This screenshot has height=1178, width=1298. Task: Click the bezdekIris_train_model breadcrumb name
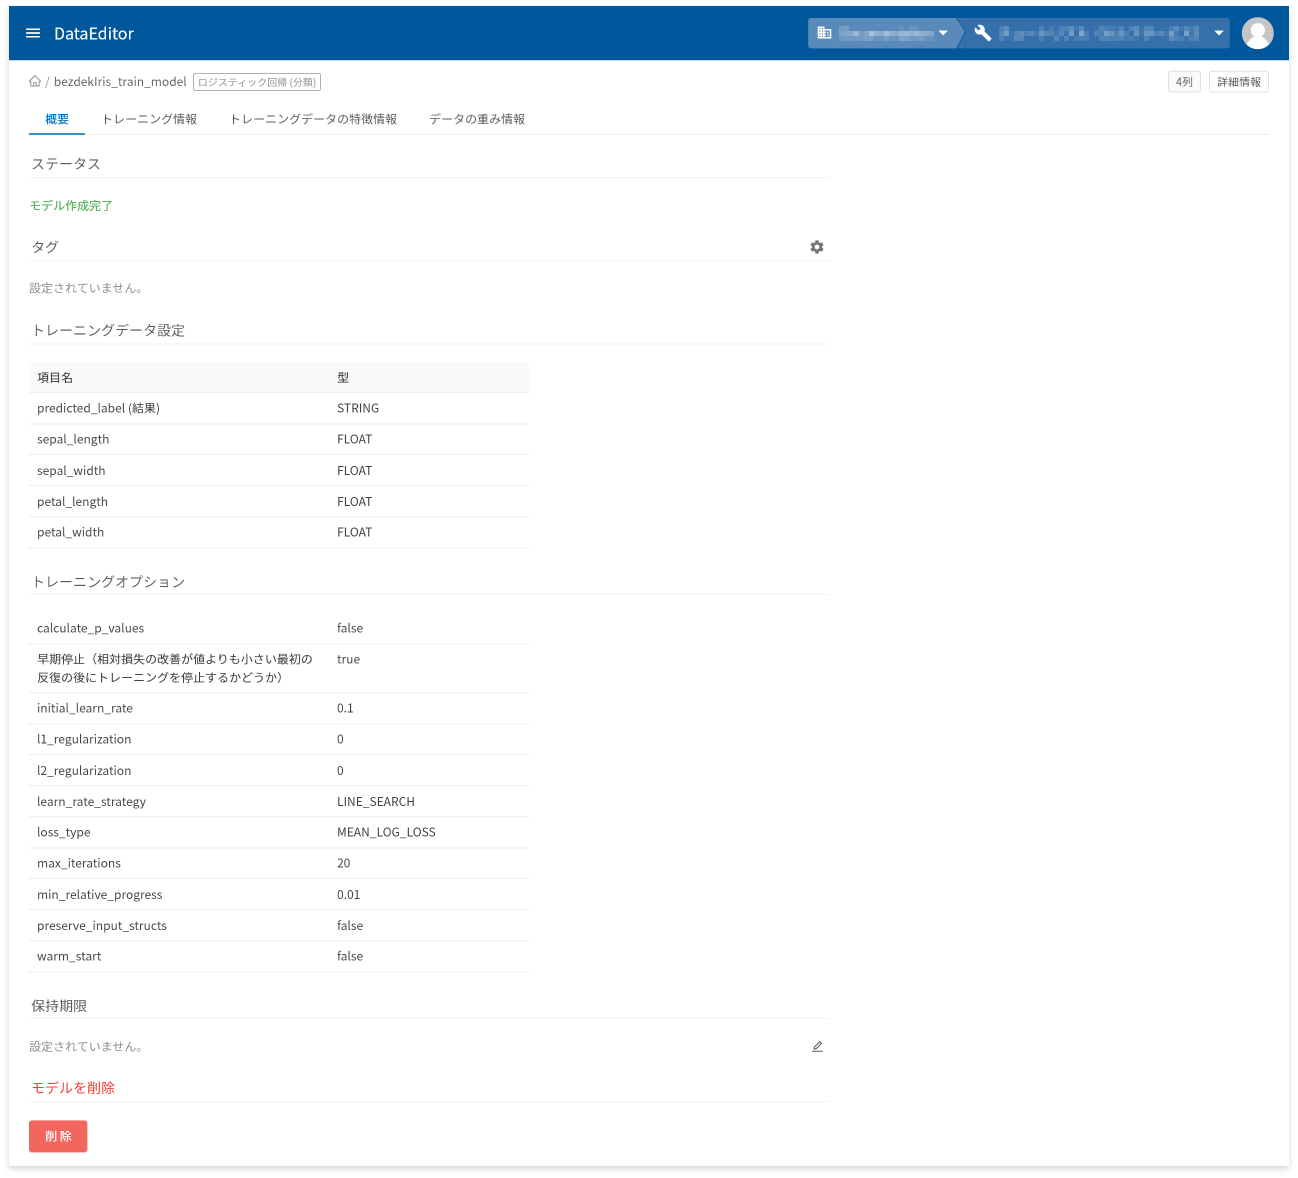coord(120,82)
